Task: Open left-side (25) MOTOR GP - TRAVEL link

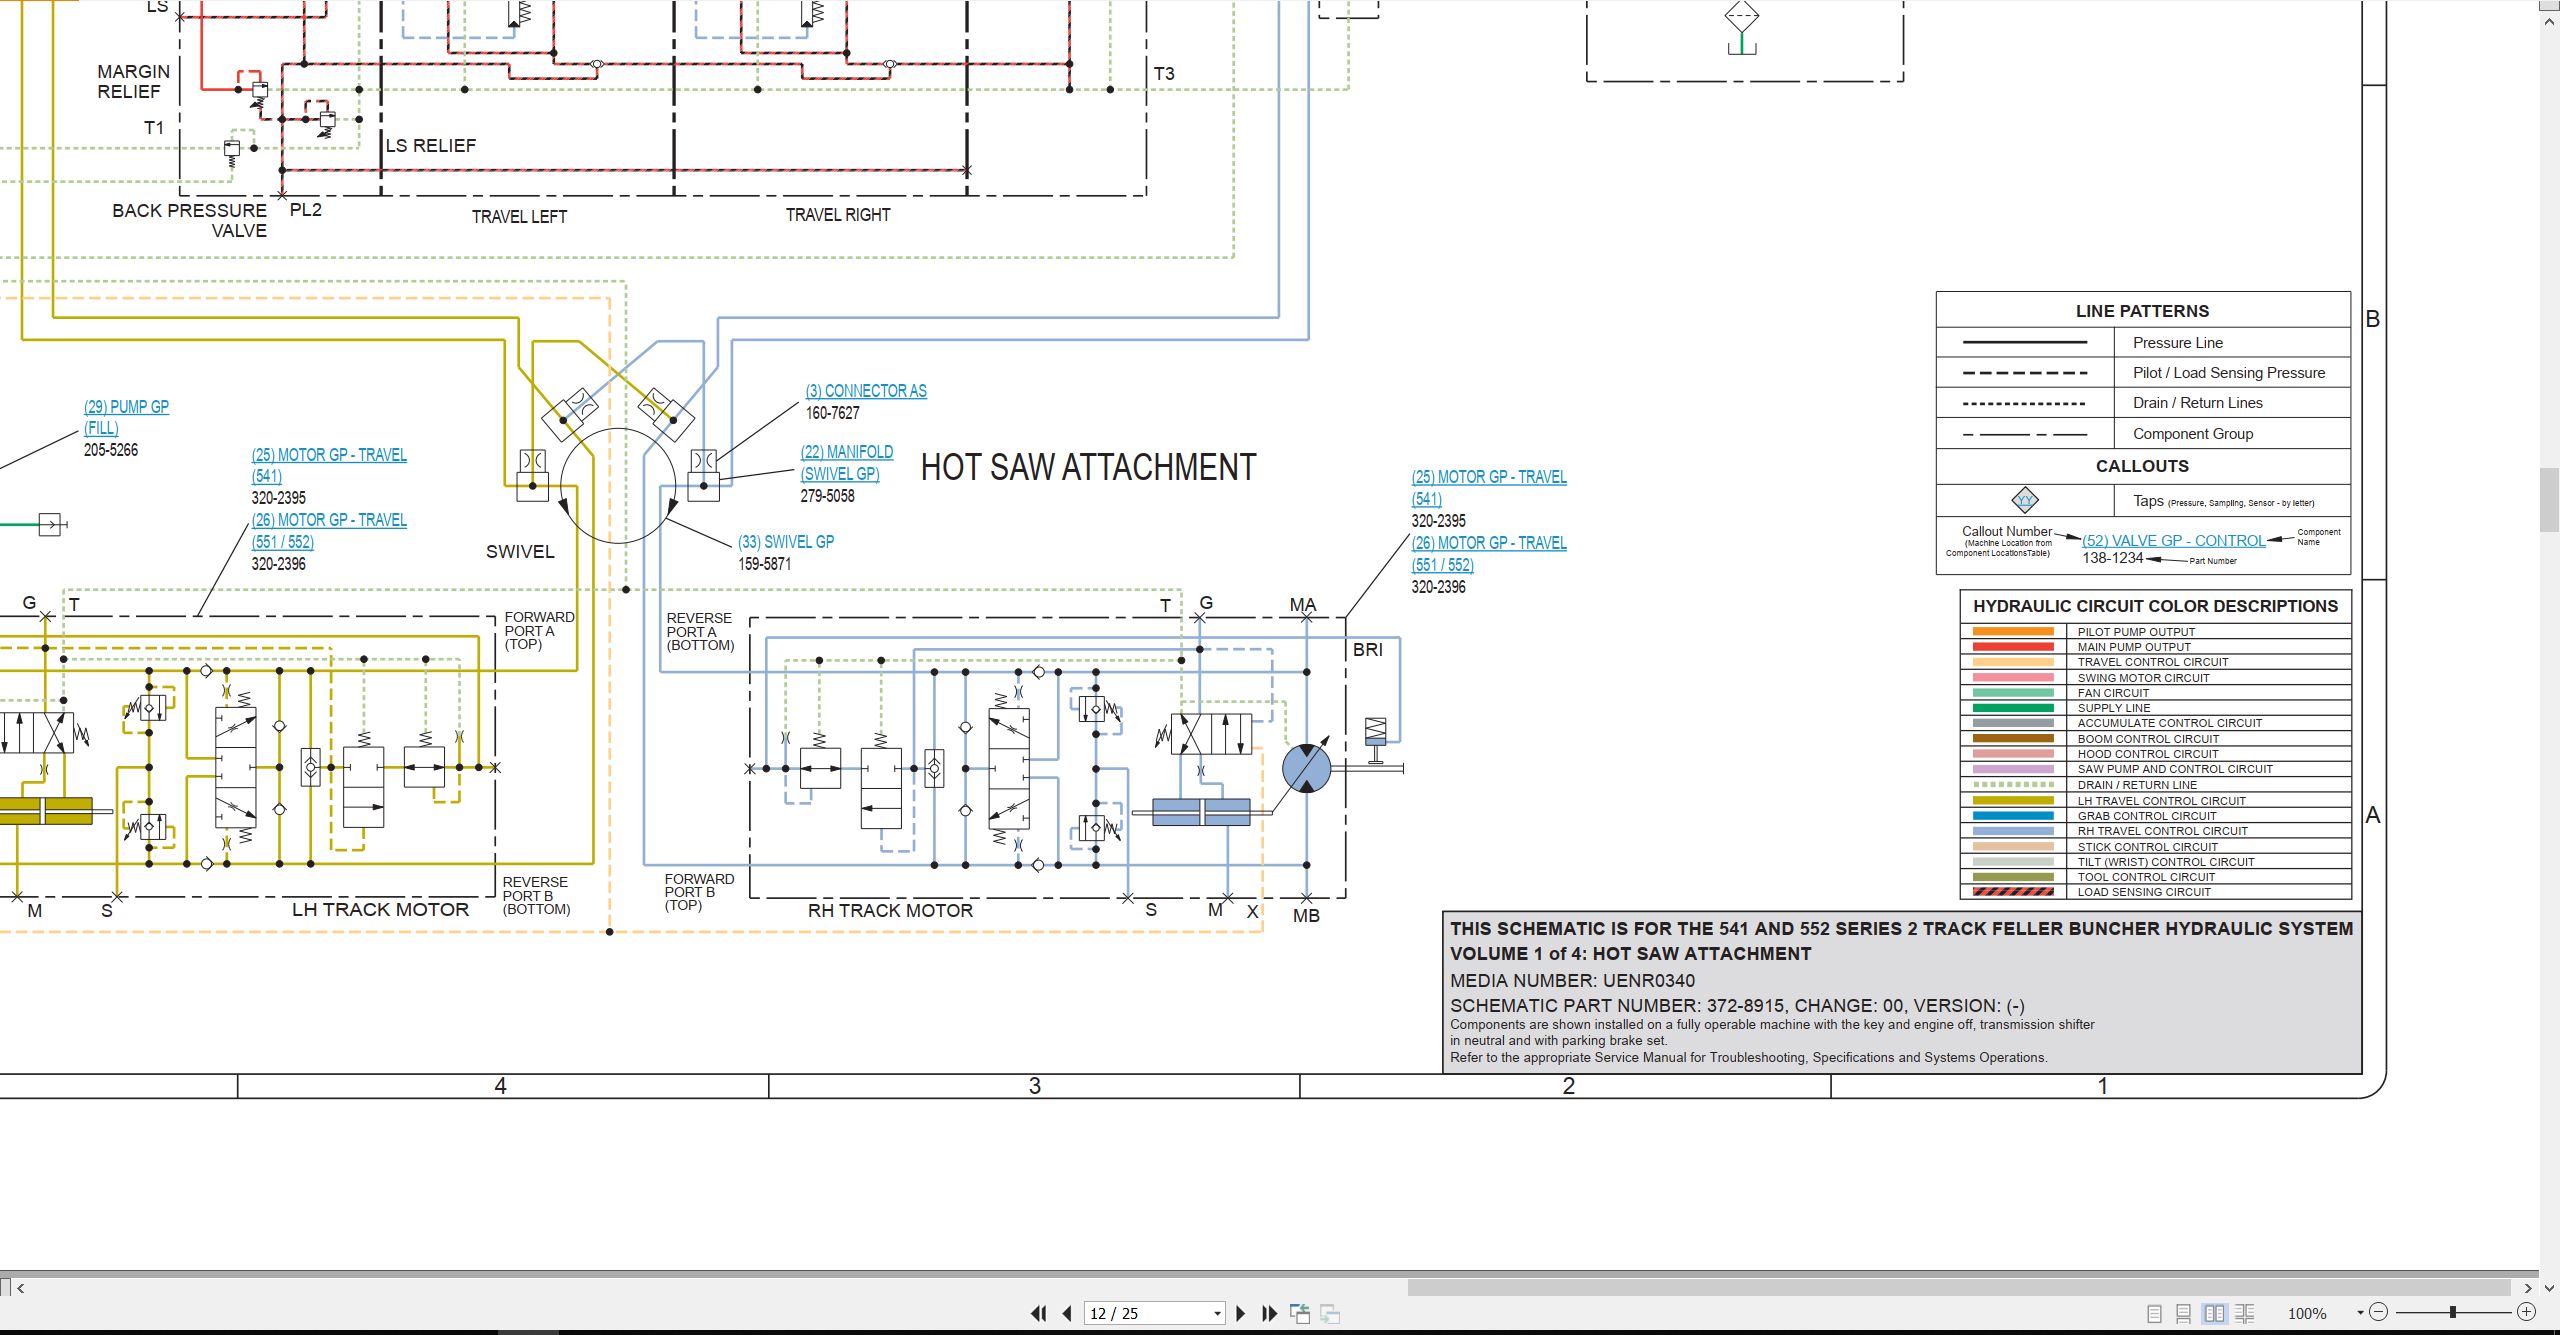Action: (x=329, y=455)
